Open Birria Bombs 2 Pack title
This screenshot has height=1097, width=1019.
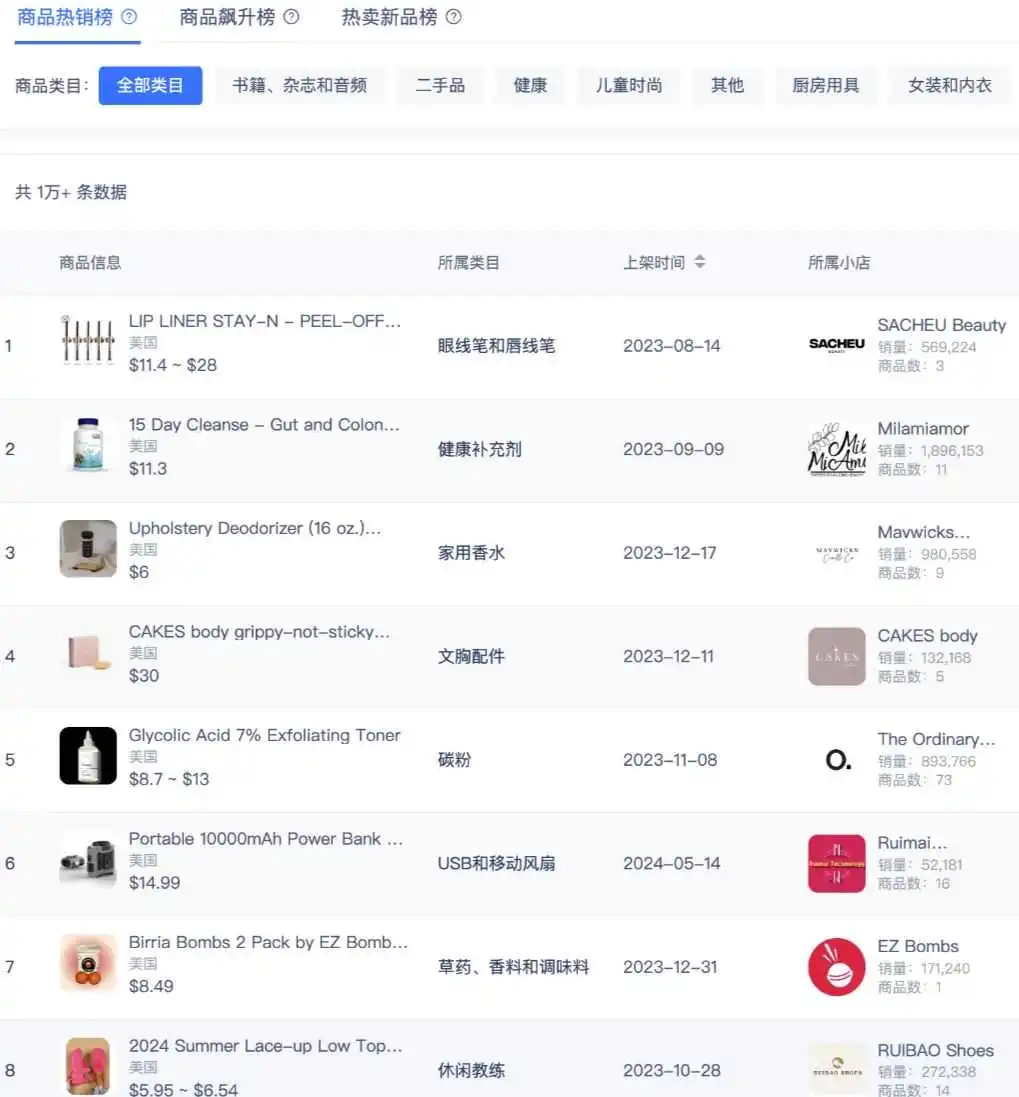coord(268,942)
